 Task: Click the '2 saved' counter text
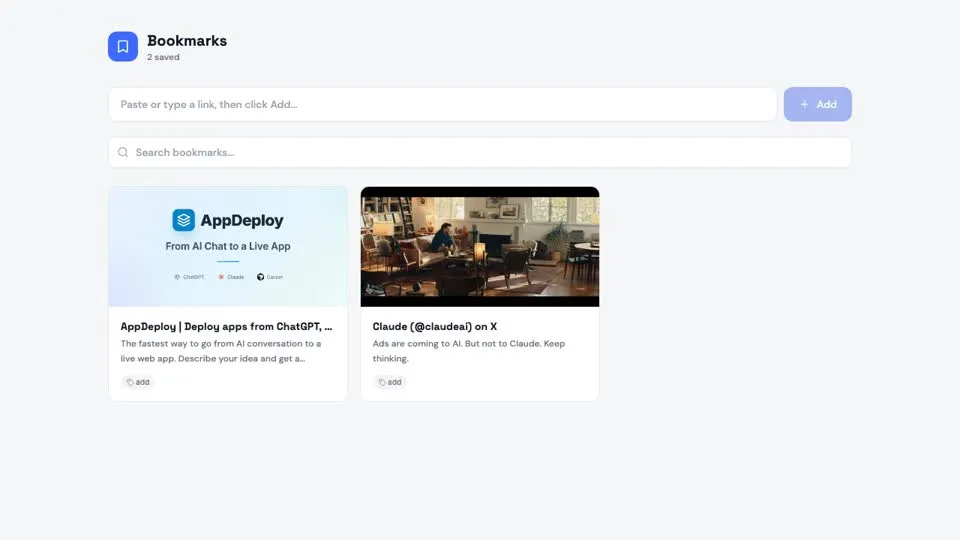163,58
